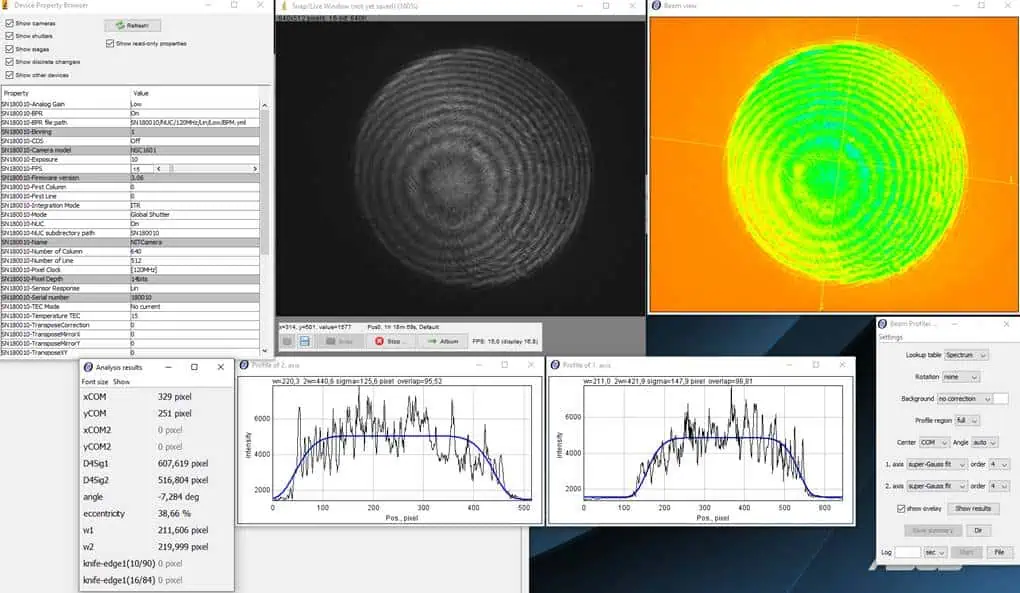This screenshot has height=593, width=1020.
Task: Click the FPS readout in Snap/Live window
Action: tap(505, 341)
